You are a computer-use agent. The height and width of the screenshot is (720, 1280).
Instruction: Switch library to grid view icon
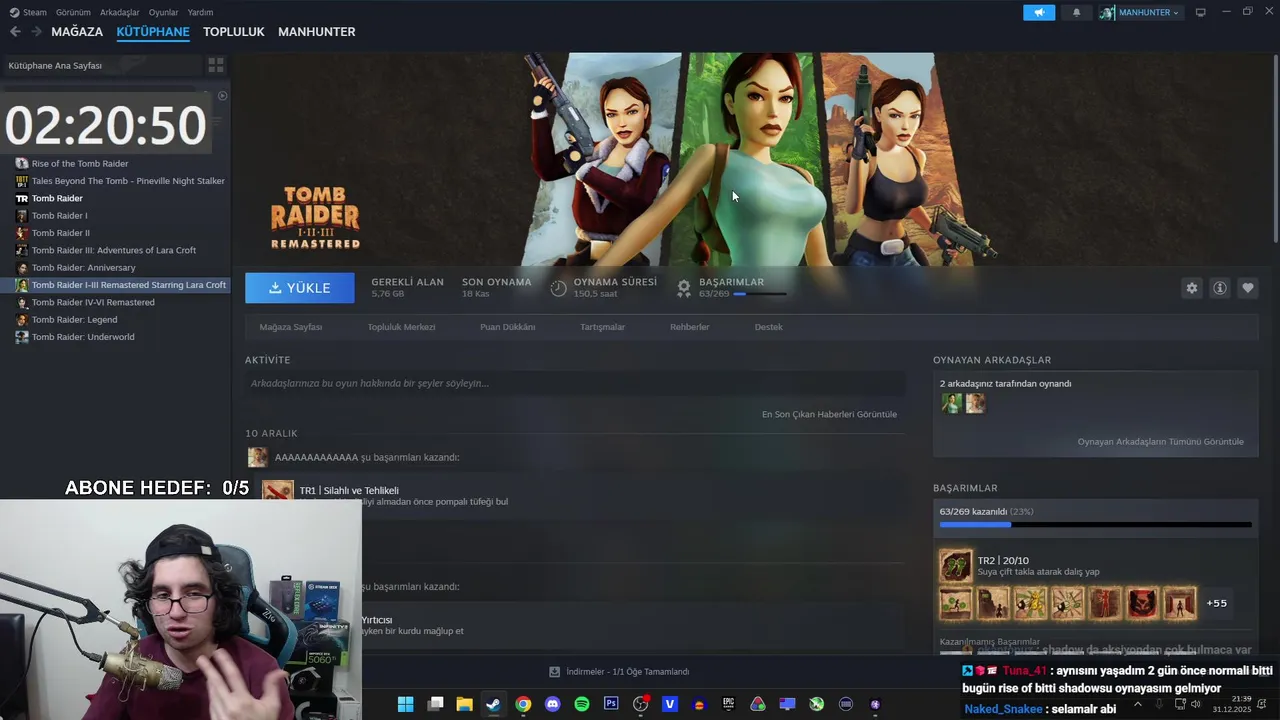(215, 65)
